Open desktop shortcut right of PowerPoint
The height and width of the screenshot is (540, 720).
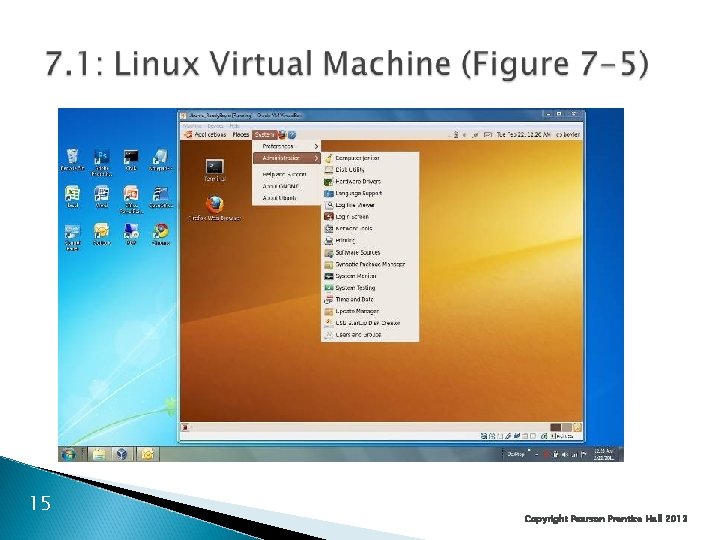(x=160, y=197)
